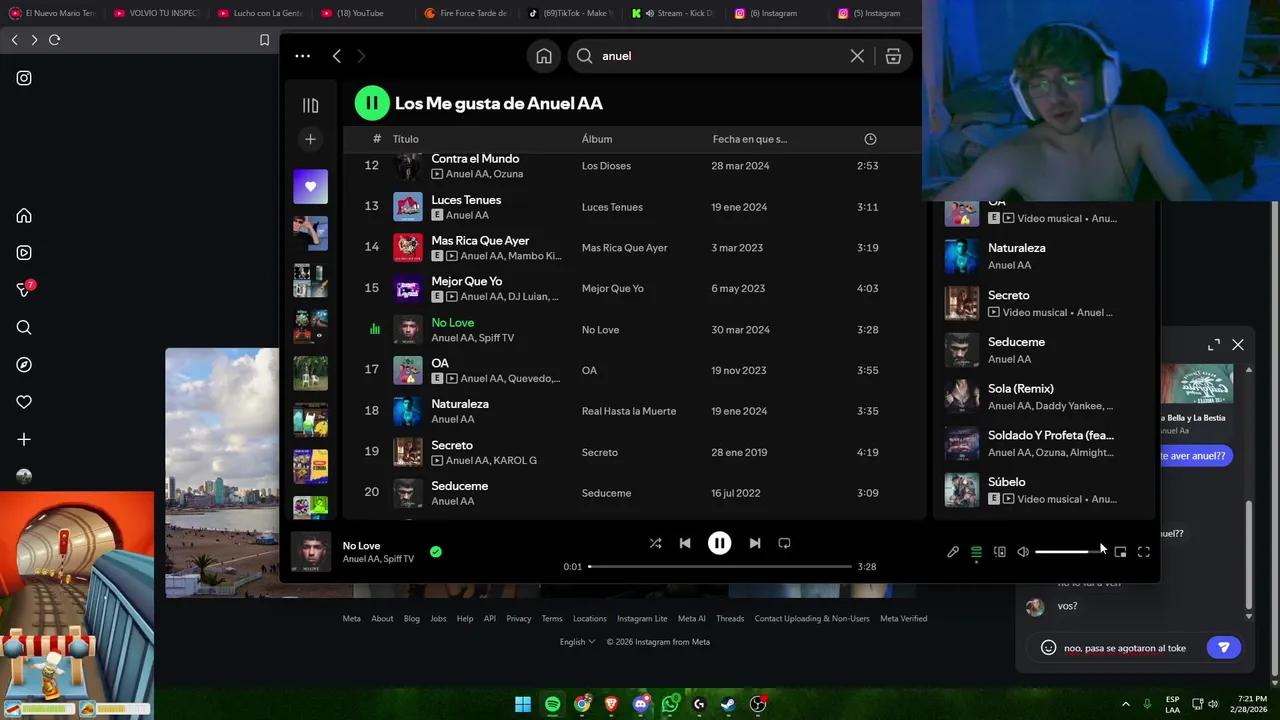Go back in Spotify navigation
The image size is (1280, 720).
coord(337,56)
